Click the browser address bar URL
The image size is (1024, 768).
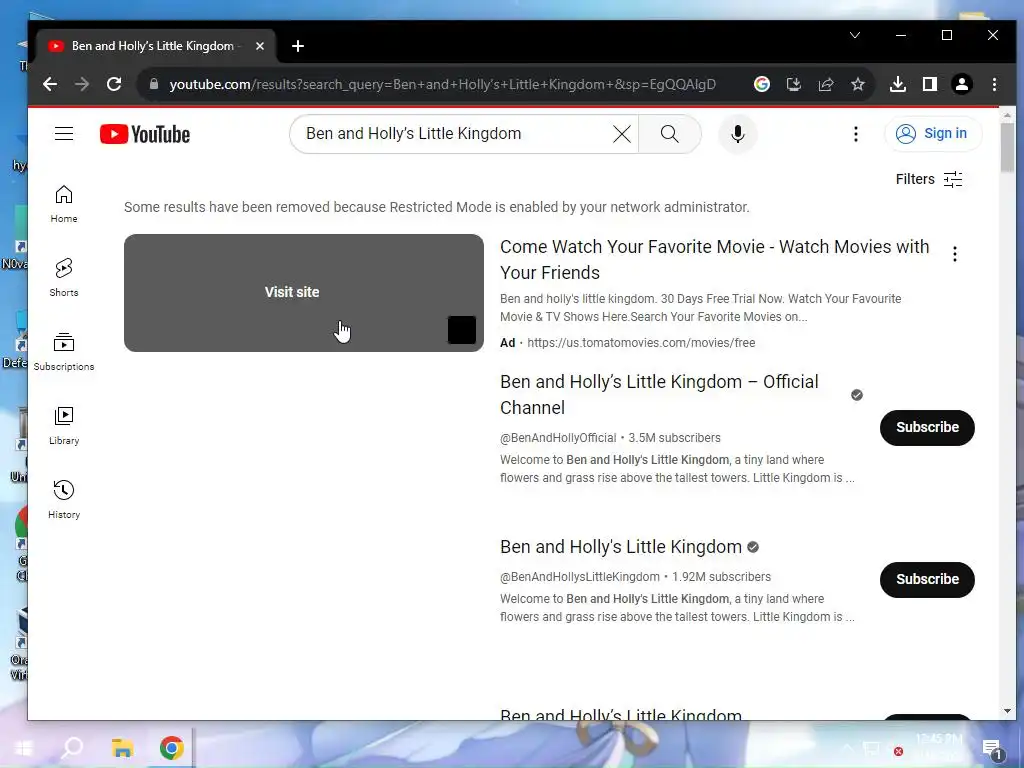(x=443, y=84)
